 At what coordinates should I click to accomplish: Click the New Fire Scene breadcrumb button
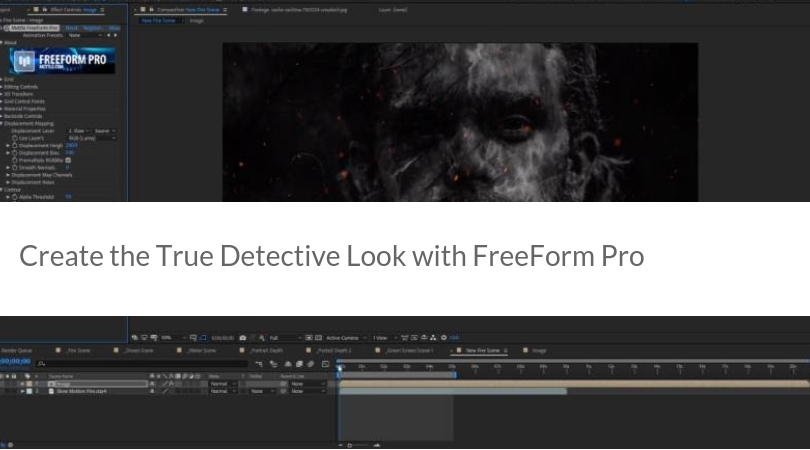[x=159, y=21]
